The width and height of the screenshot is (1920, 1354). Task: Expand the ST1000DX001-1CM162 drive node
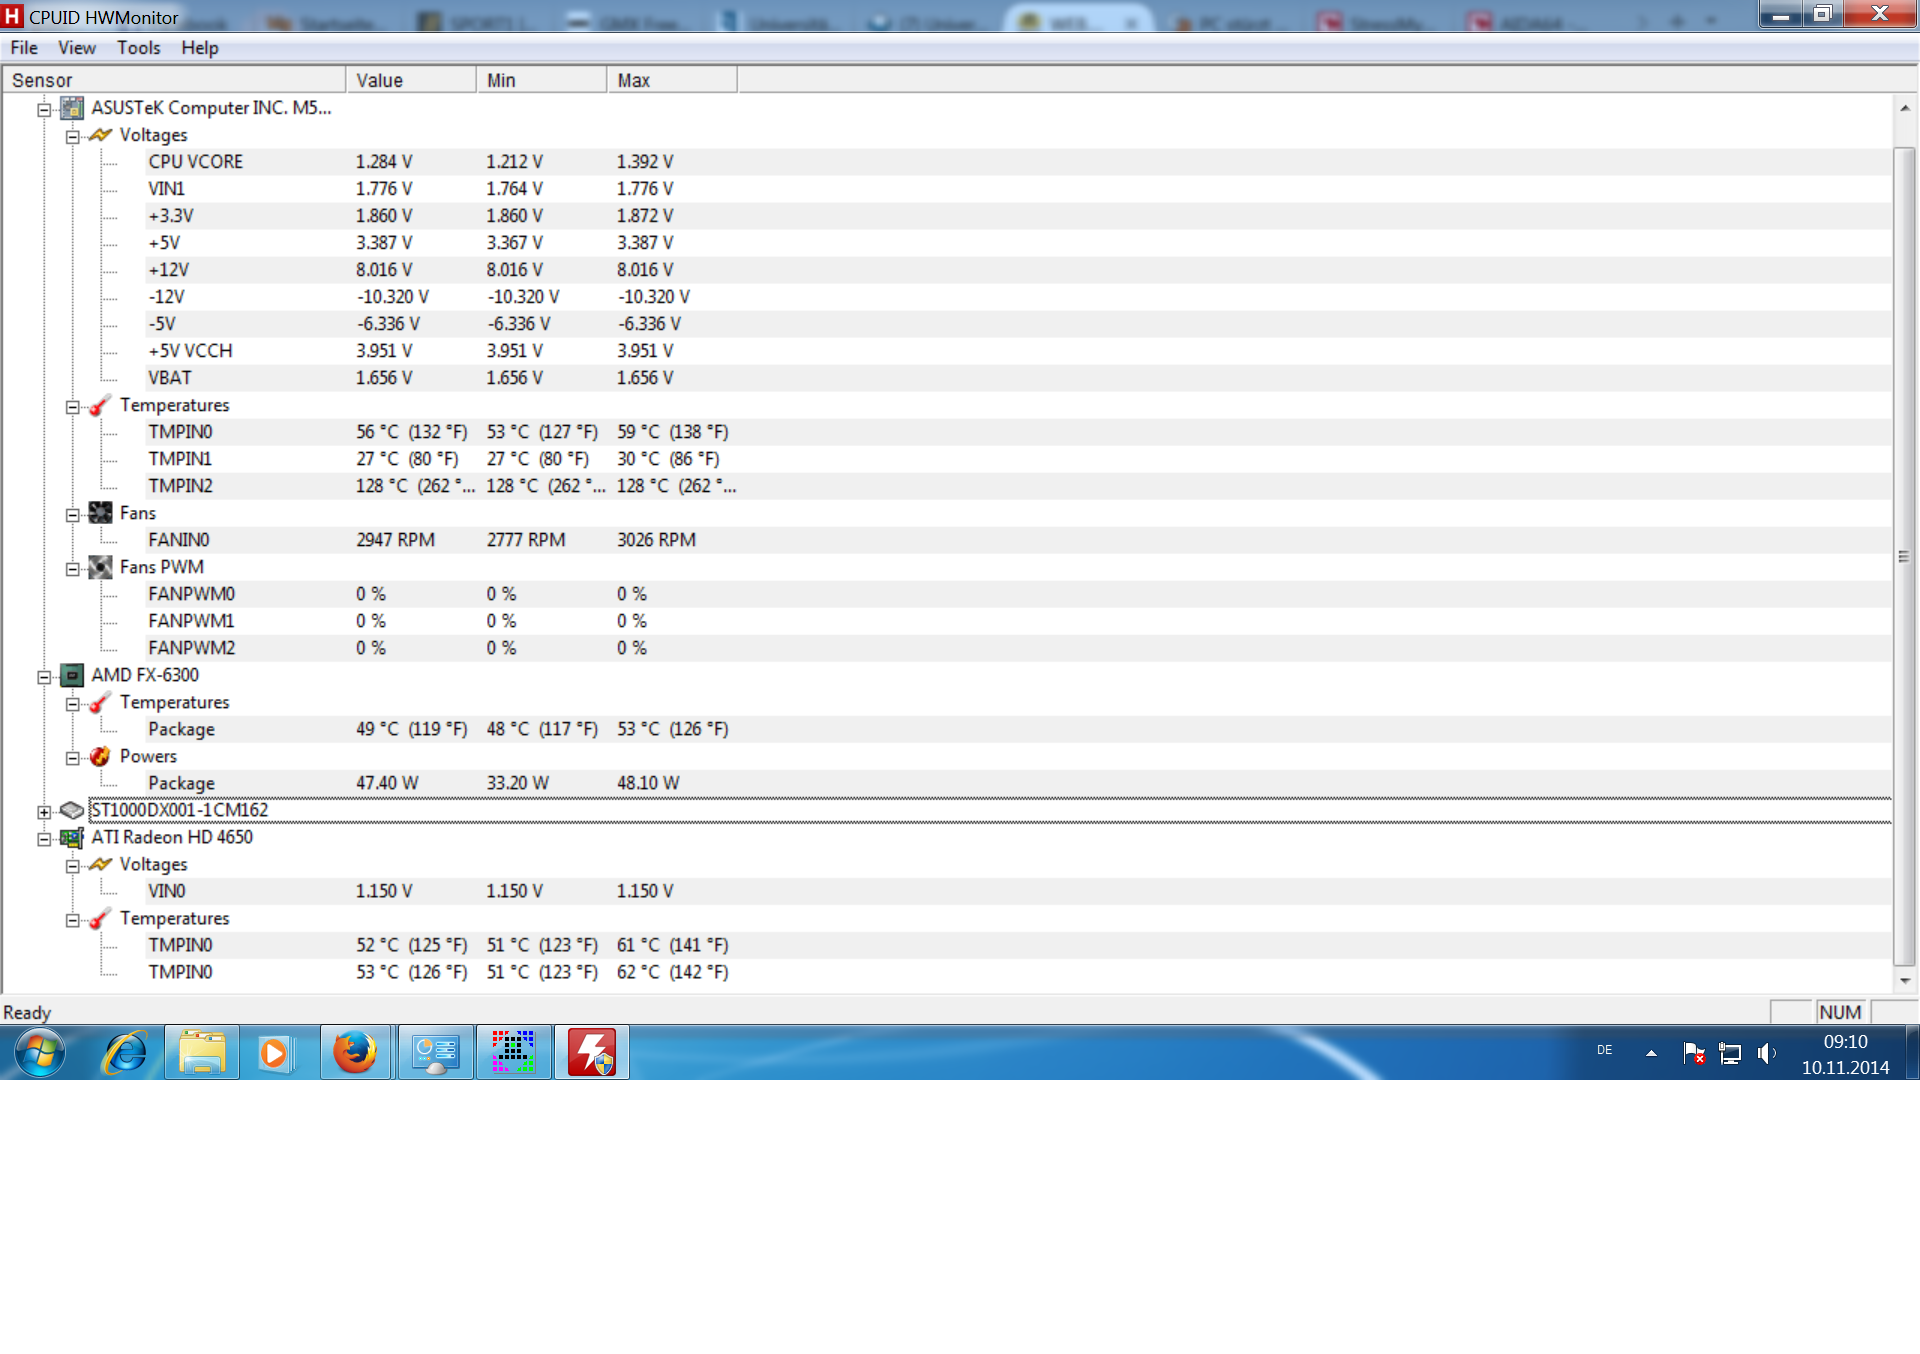pos(44,812)
